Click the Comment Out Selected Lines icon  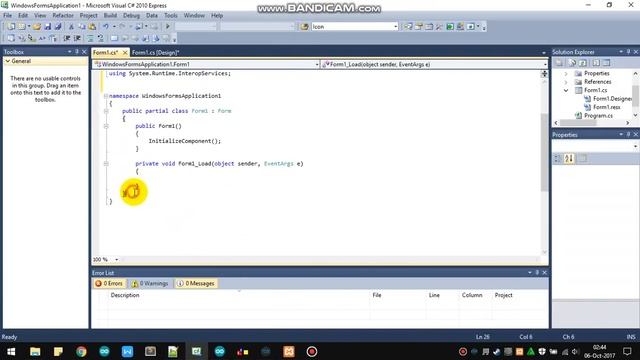(90, 38)
